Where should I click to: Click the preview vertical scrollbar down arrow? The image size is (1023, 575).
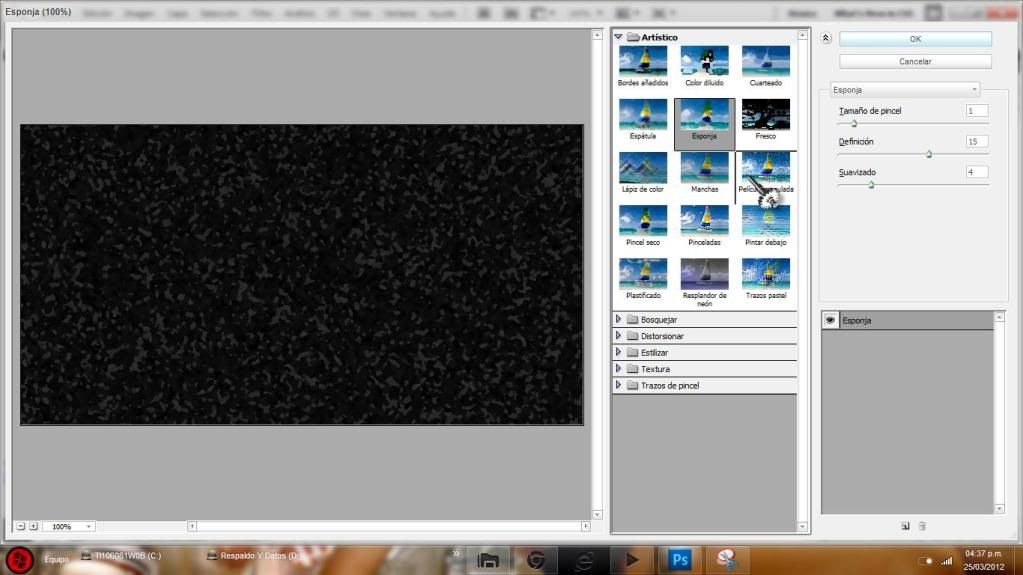[597, 514]
